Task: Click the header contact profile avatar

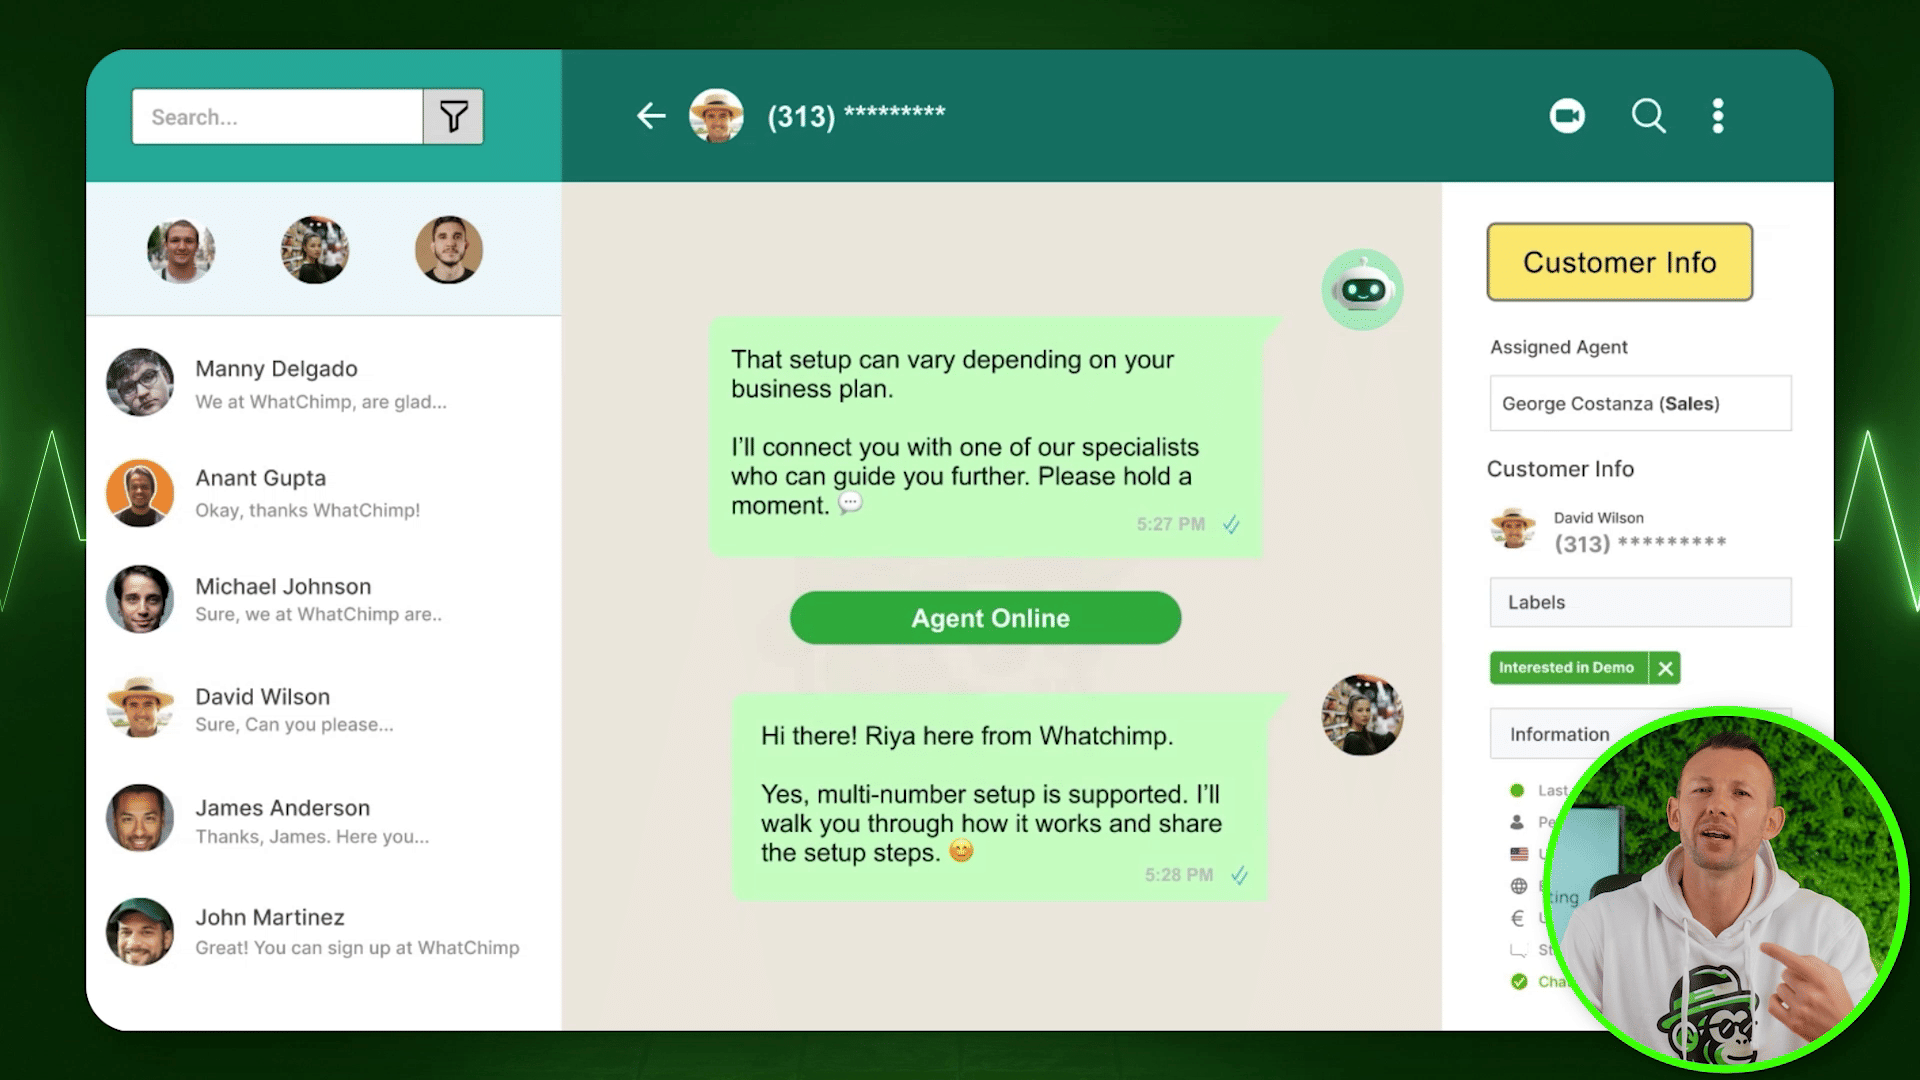Action: tap(716, 116)
